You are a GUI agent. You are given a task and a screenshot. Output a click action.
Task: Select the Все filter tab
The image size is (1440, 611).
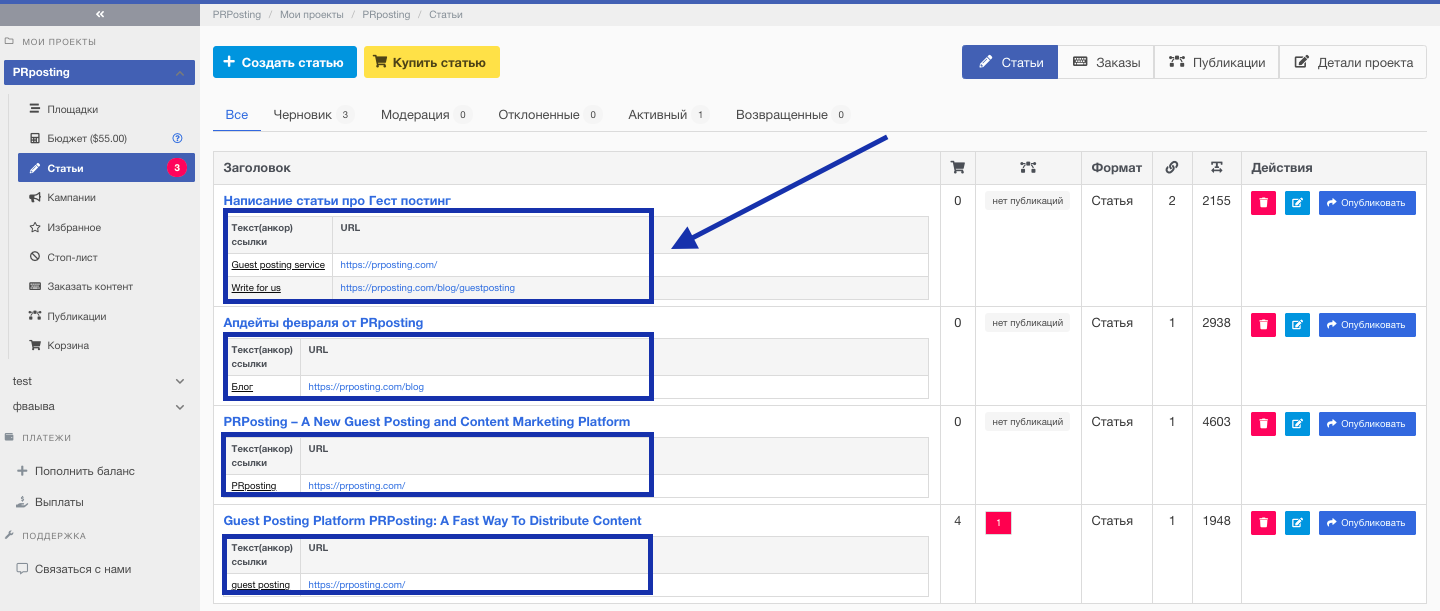click(237, 115)
